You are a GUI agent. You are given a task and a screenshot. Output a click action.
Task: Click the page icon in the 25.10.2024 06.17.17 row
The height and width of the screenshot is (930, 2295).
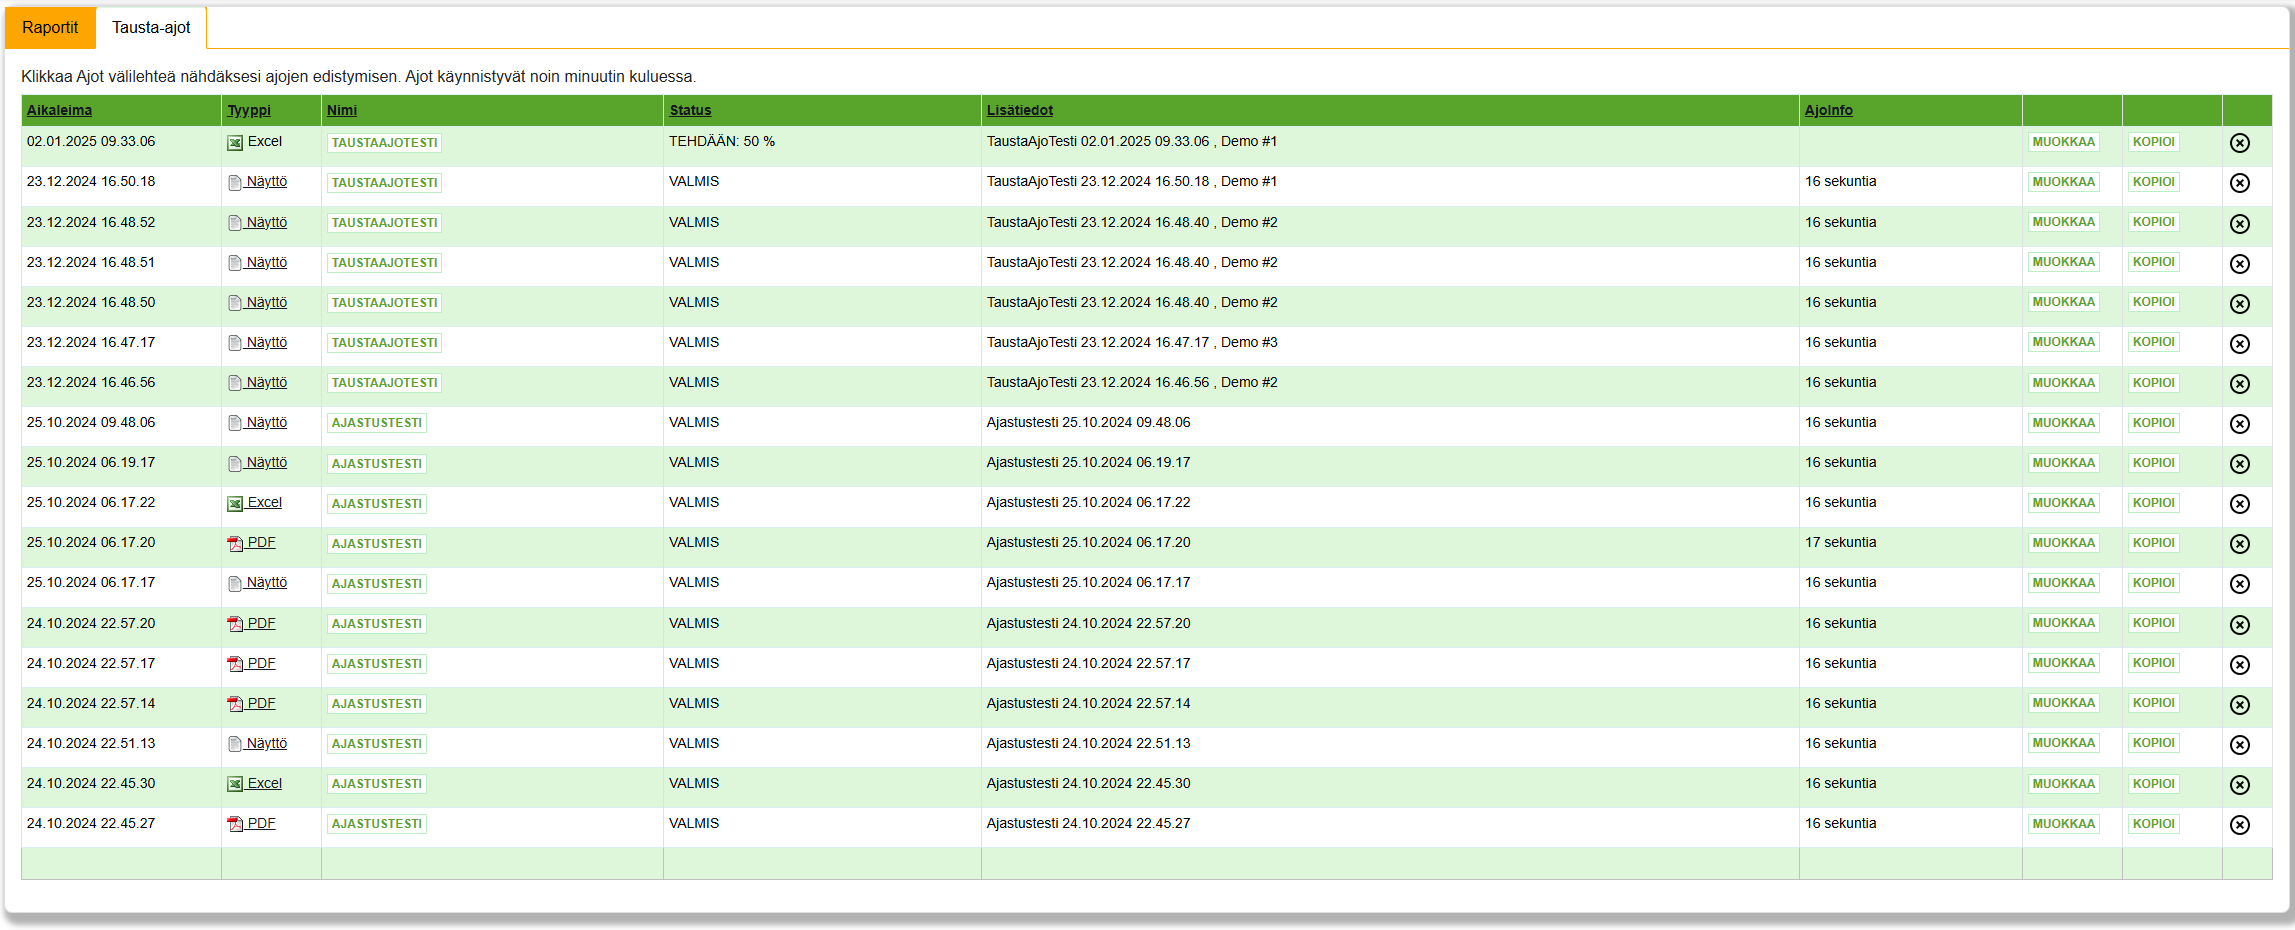[x=235, y=584]
